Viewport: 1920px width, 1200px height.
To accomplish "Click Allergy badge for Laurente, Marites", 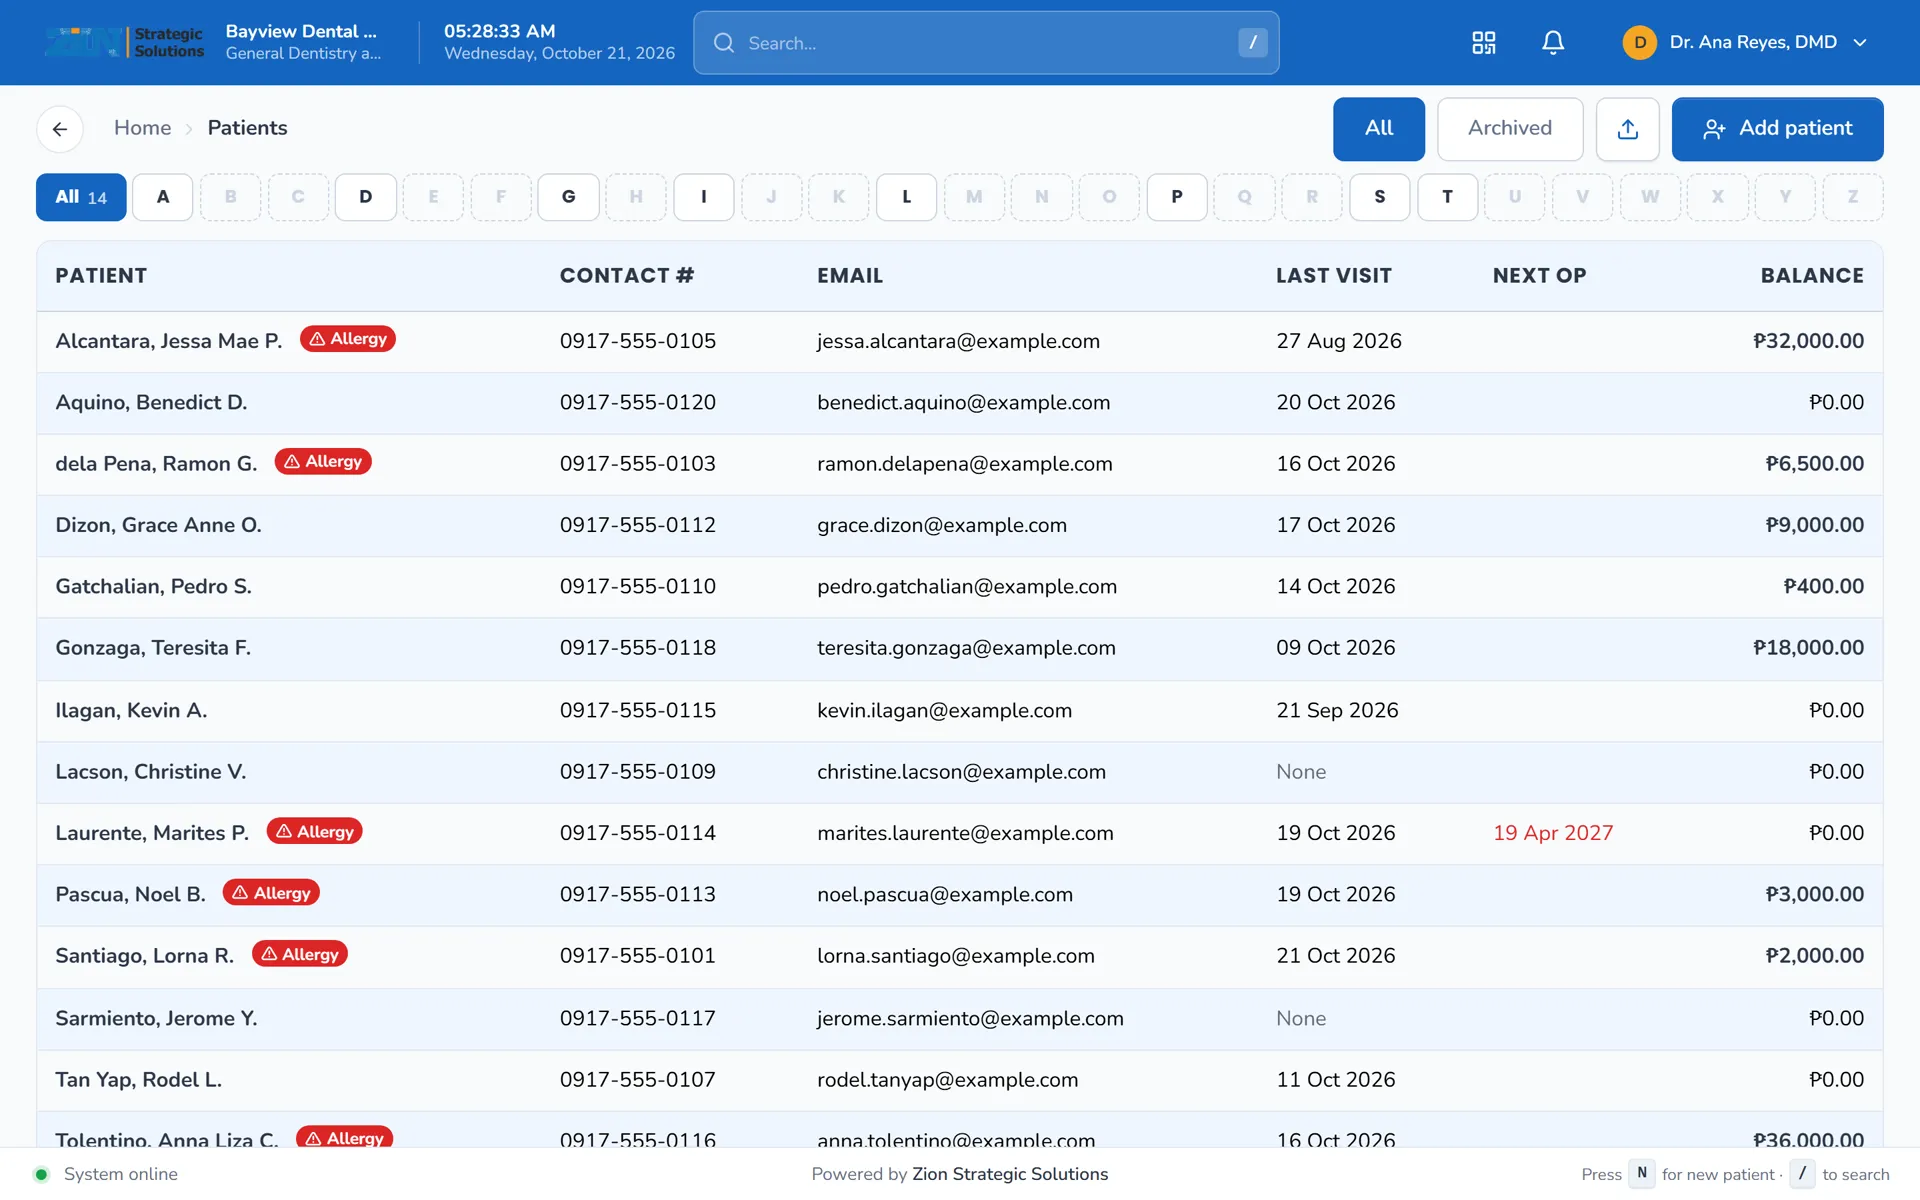I will [314, 831].
